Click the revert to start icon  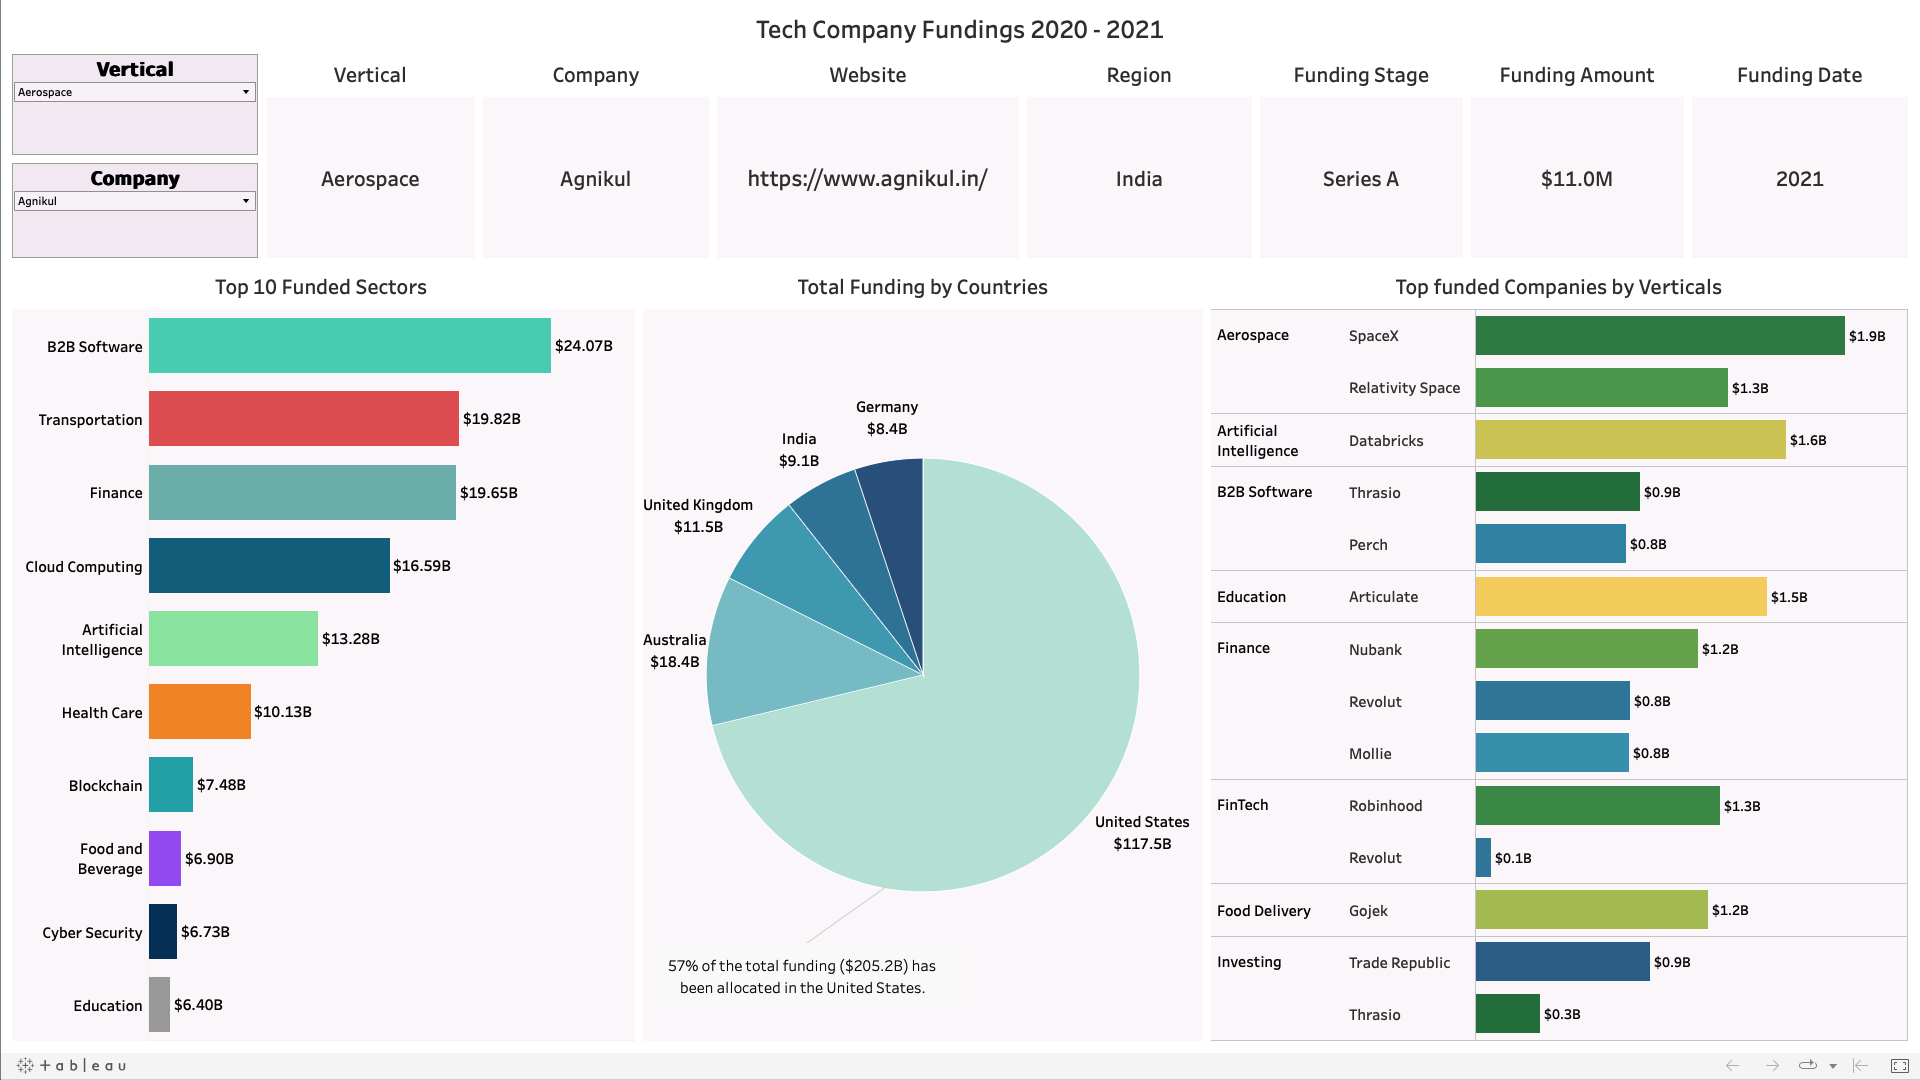click(x=1860, y=1065)
